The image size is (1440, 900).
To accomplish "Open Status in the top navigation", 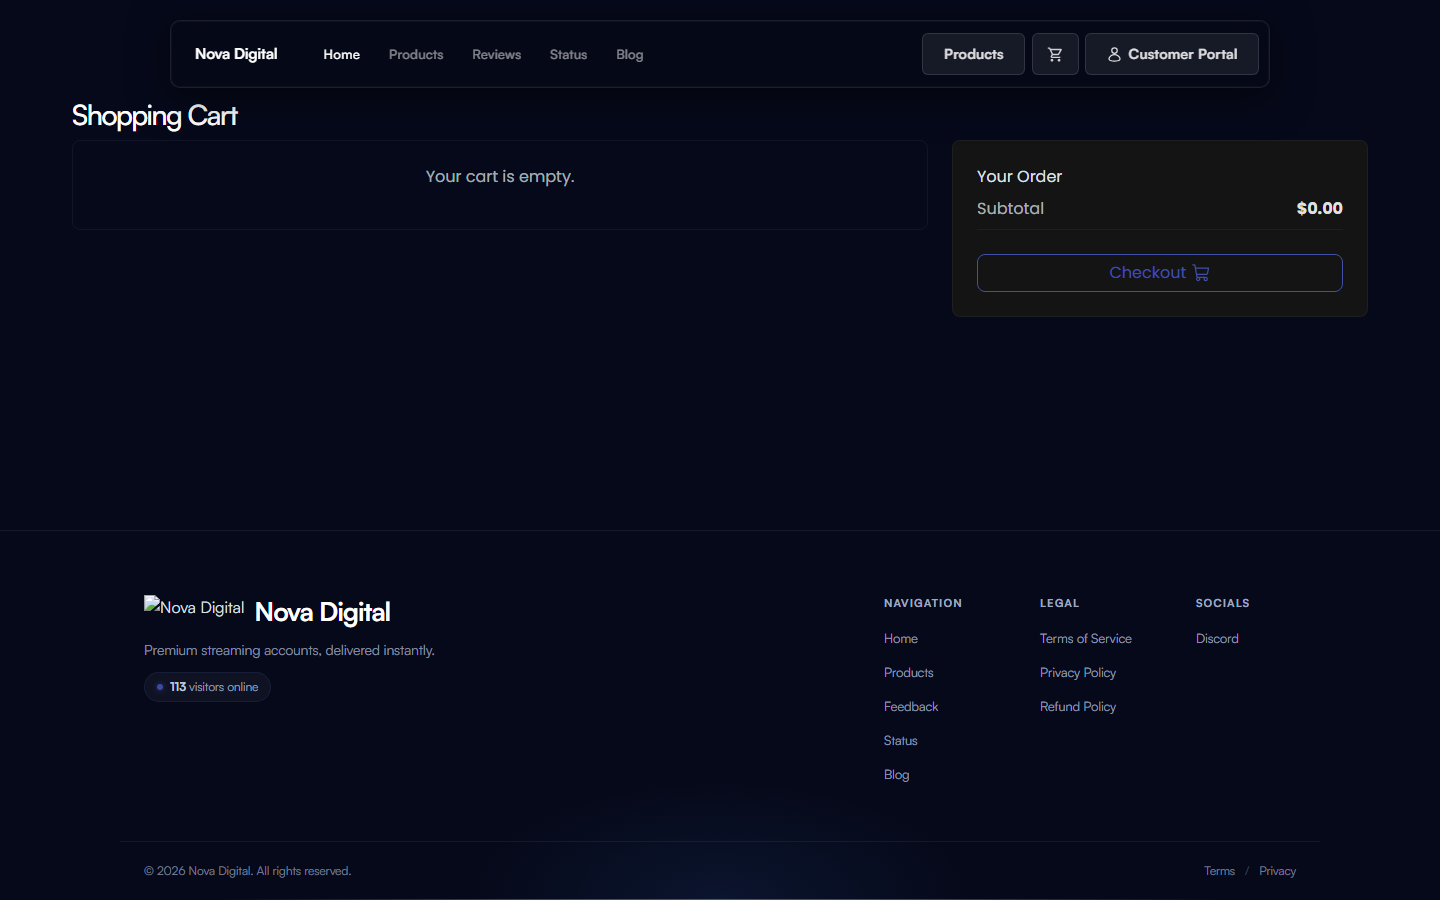I will point(568,54).
